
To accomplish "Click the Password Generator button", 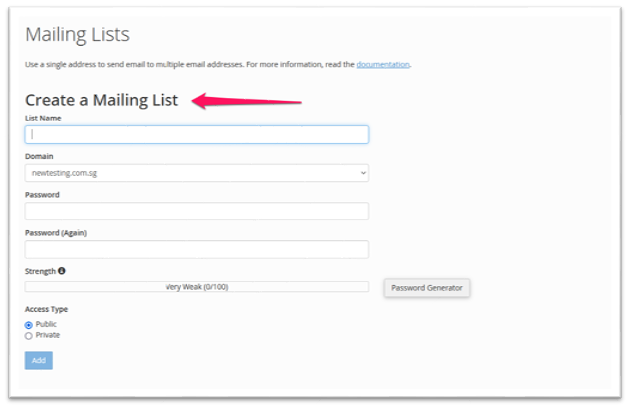I will pyautogui.click(x=427, y=288).
